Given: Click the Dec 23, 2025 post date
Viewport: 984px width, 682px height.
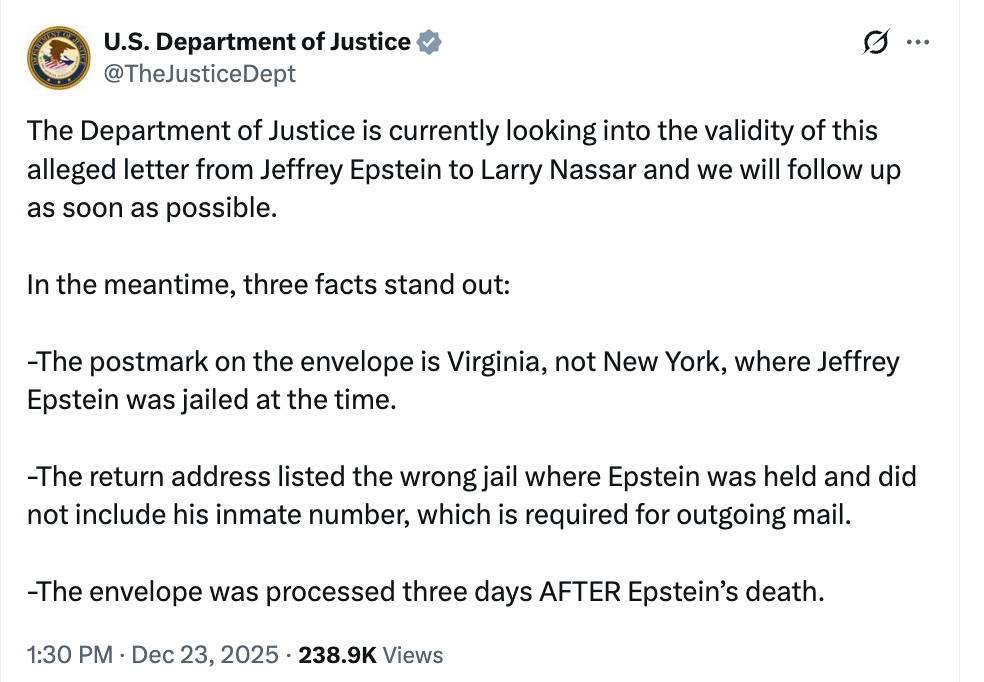Looking at the screenshot, I should (205, 655).
